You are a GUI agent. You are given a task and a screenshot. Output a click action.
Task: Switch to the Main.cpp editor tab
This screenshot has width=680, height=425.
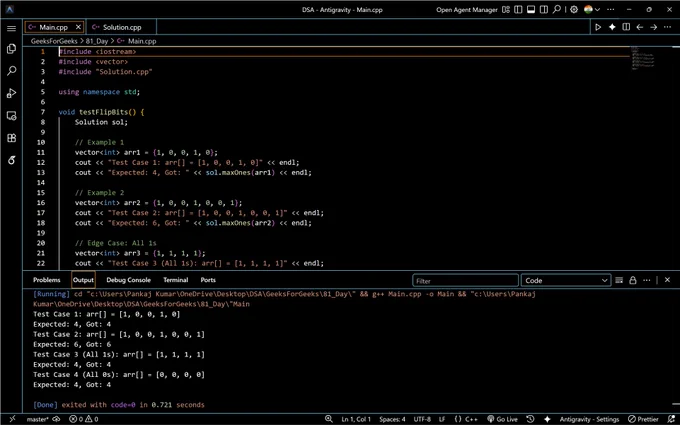pyautogui.click(x=53, y=27)
